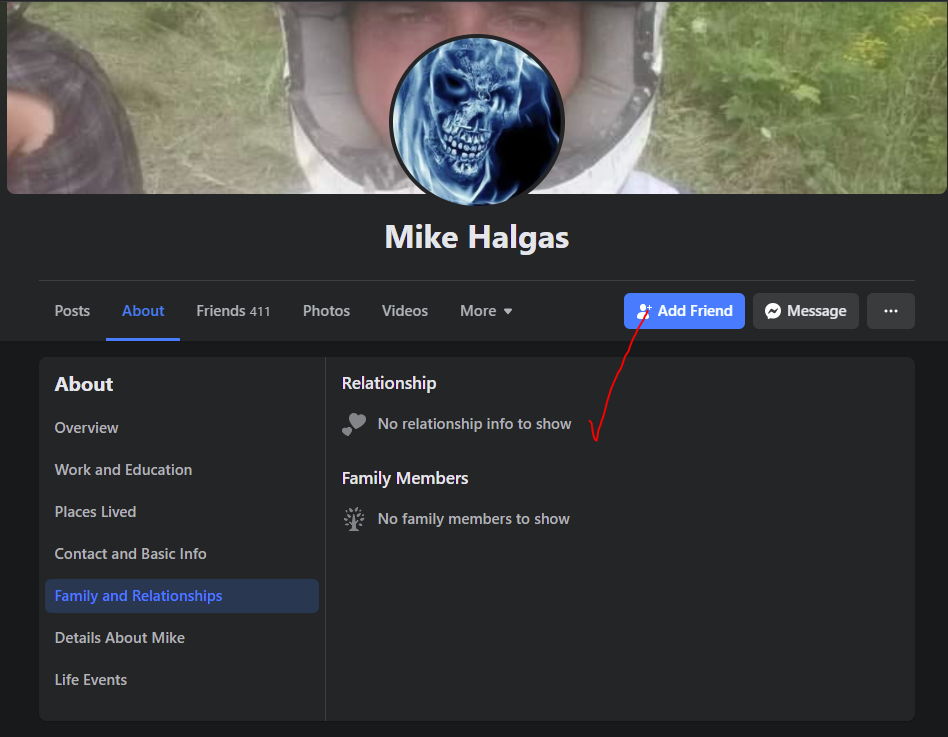The height and width of the screenshot is (737, 948).
Task: Select Family and Relationships section
Action: 181,596
